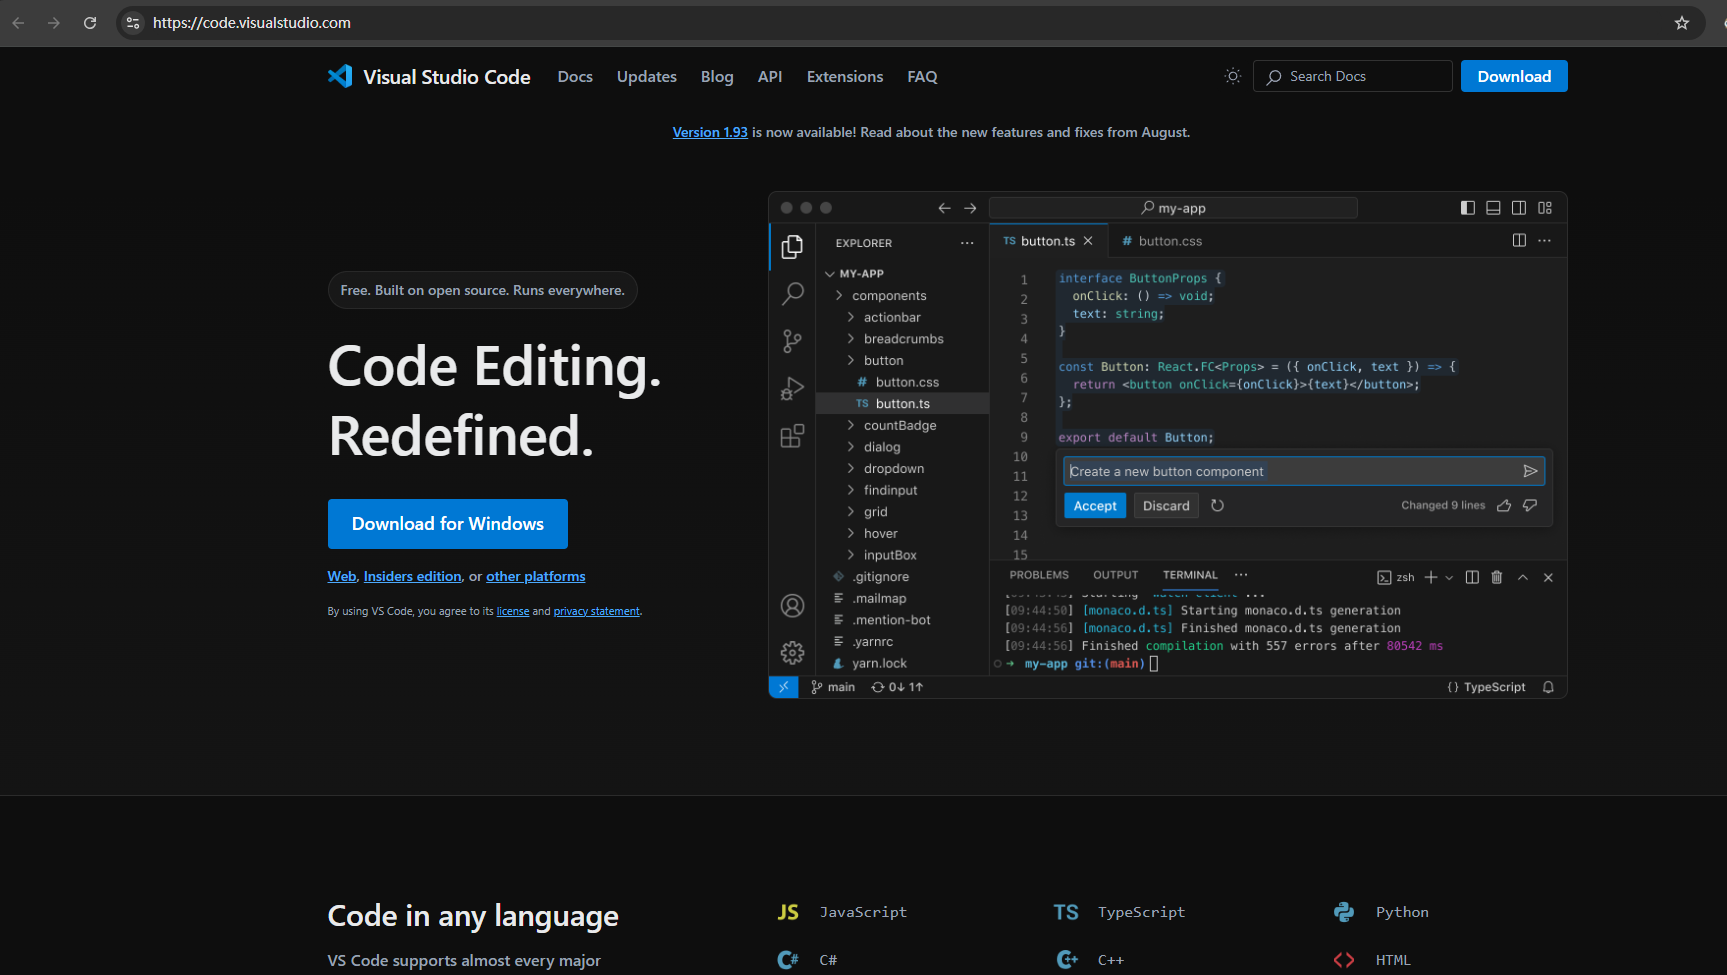Image resolution: width=1727 pixels, height=975 pixels.
Task: Open Extensions icon in activity bar
Action: 792,436
